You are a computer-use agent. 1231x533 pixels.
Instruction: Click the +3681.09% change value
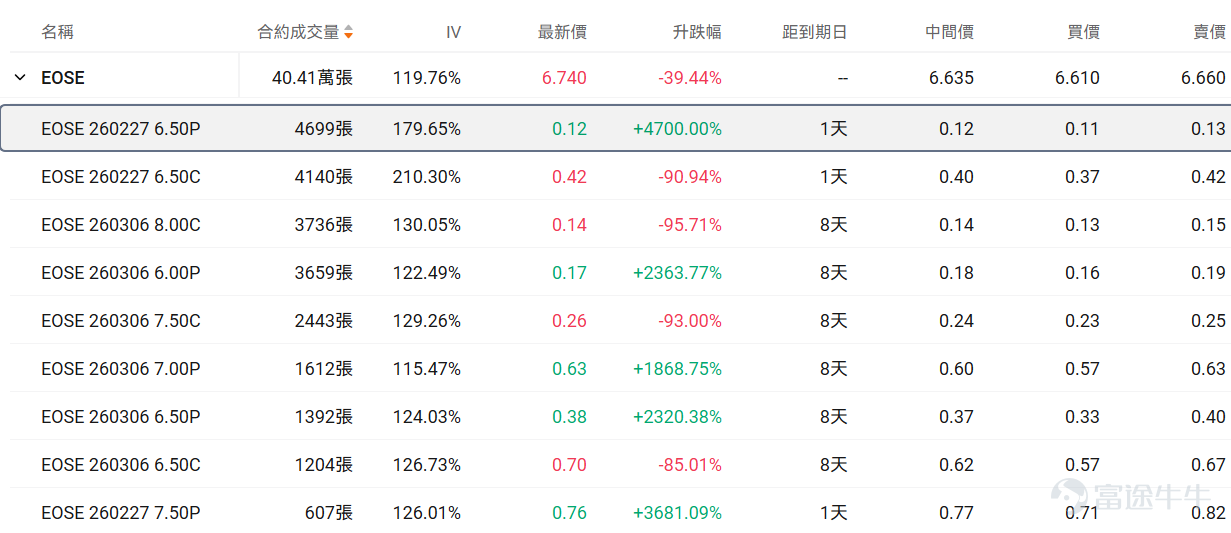click(x=677, y=513)
